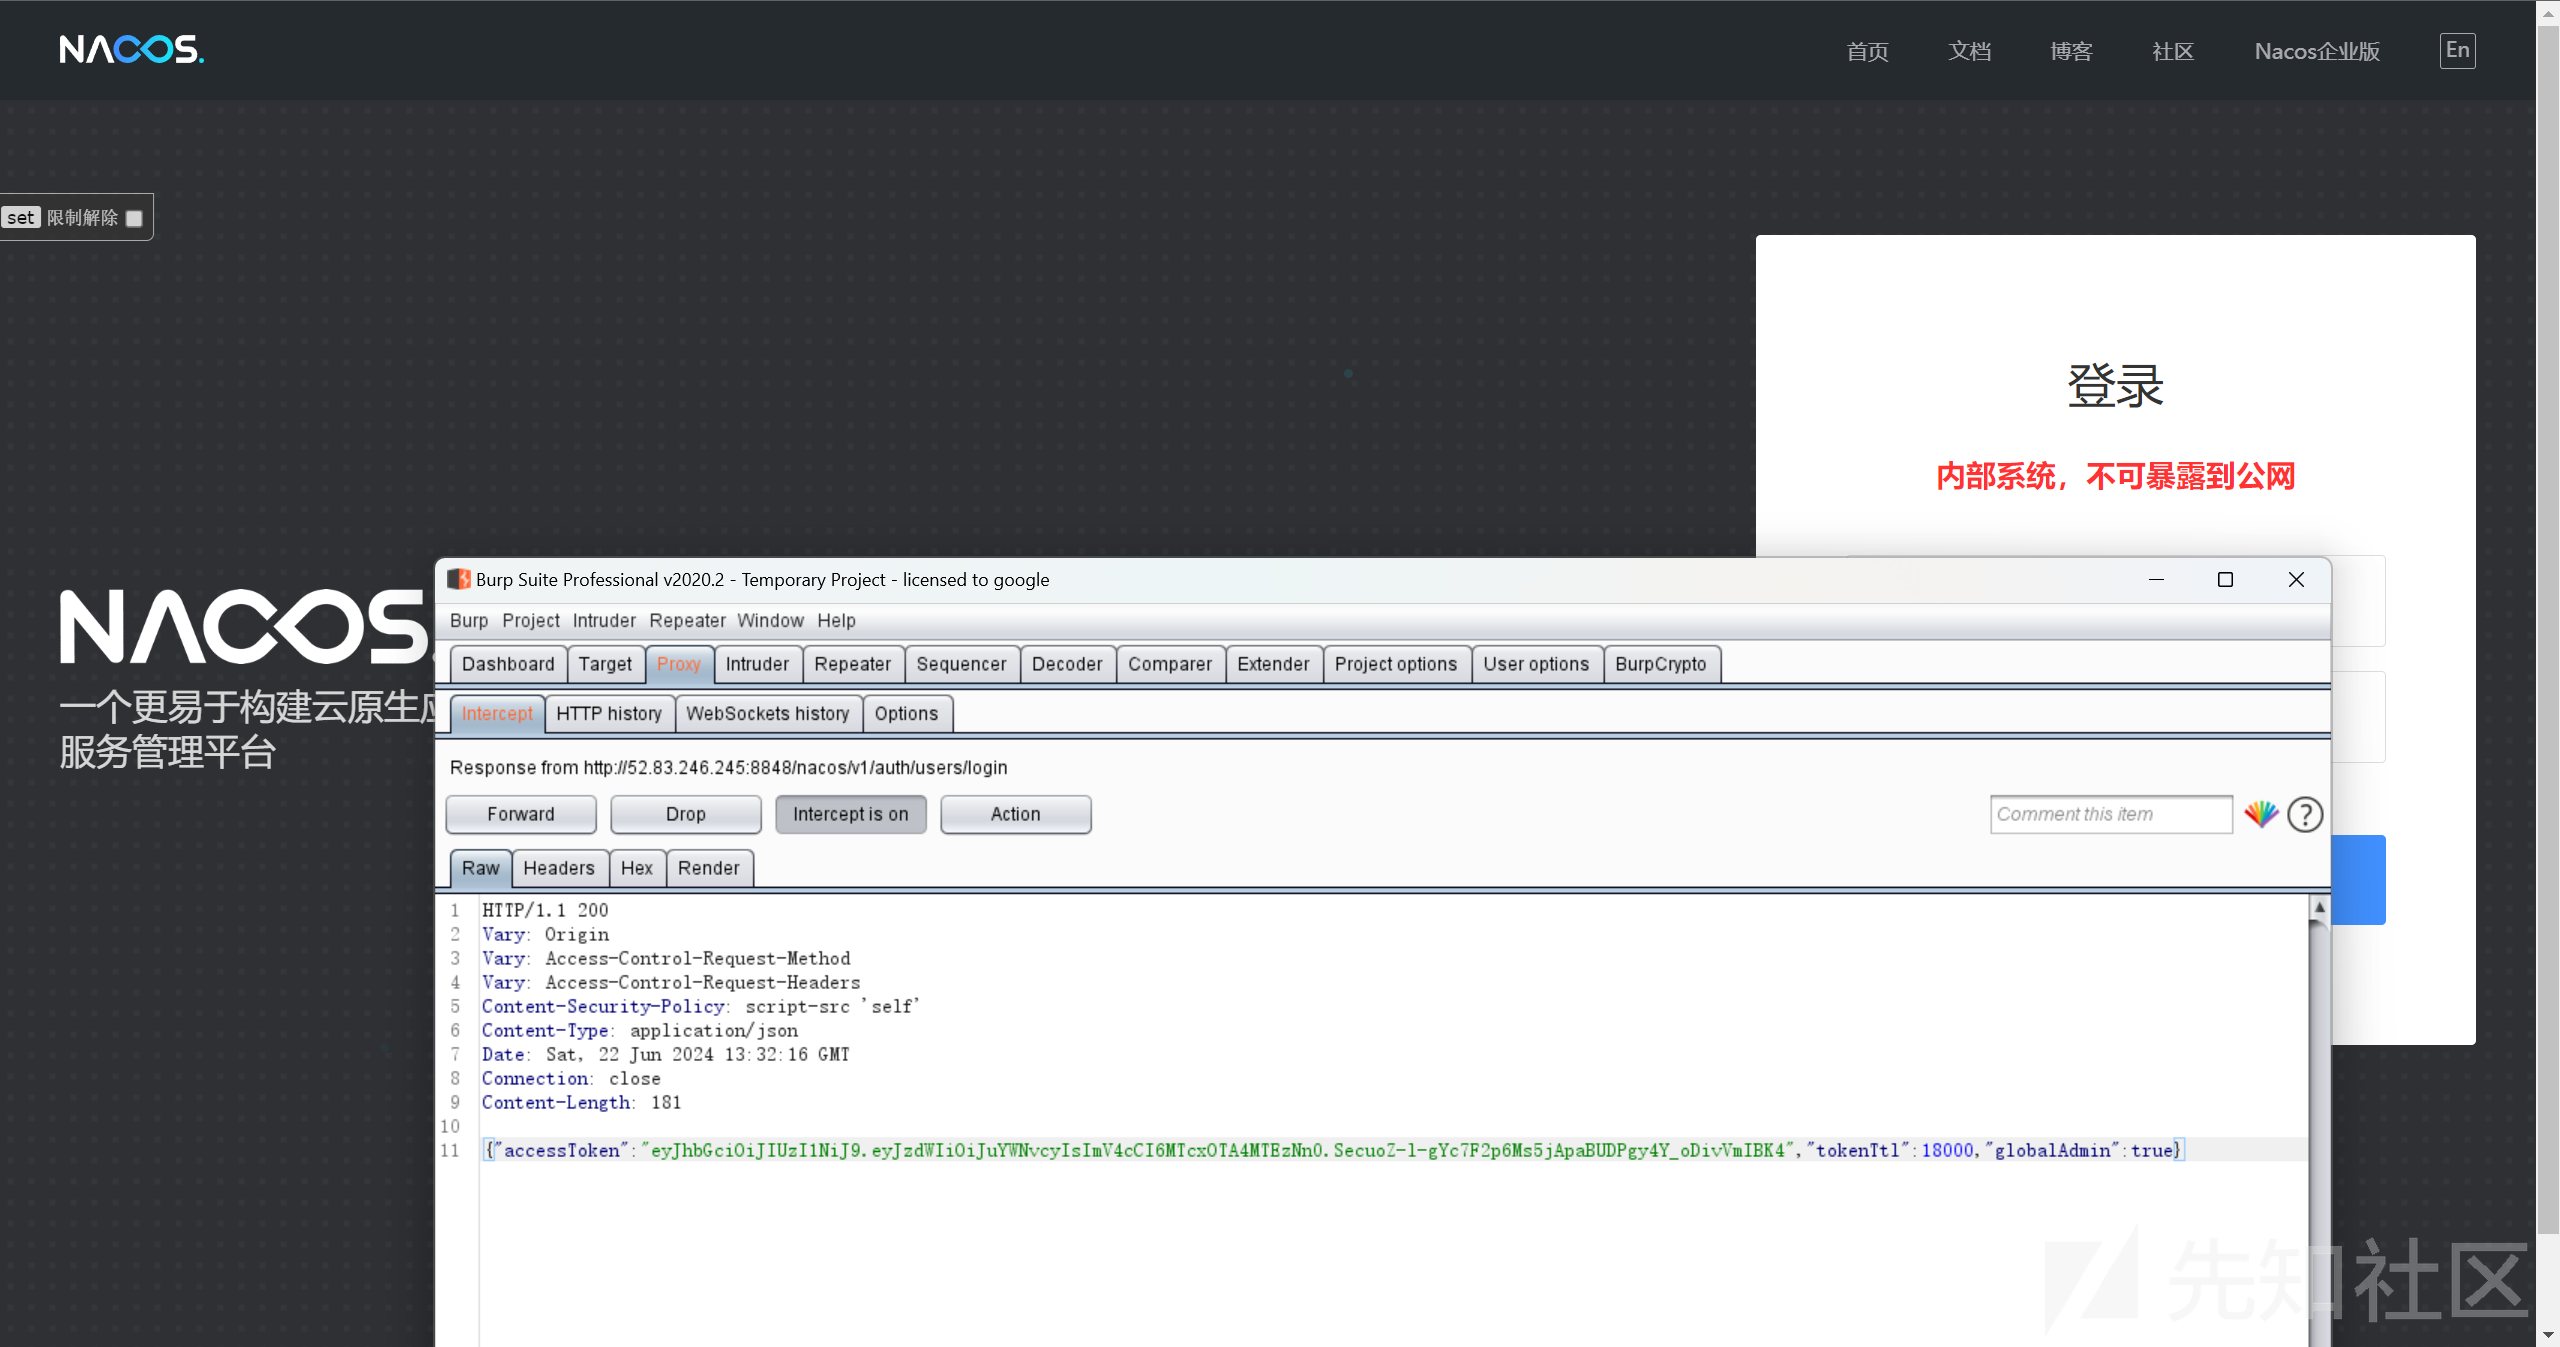Image resolution: width=2560 pixels, height=1347 pixels.
Task: Switch to the Sequencer tab
Action: (961, 664)
